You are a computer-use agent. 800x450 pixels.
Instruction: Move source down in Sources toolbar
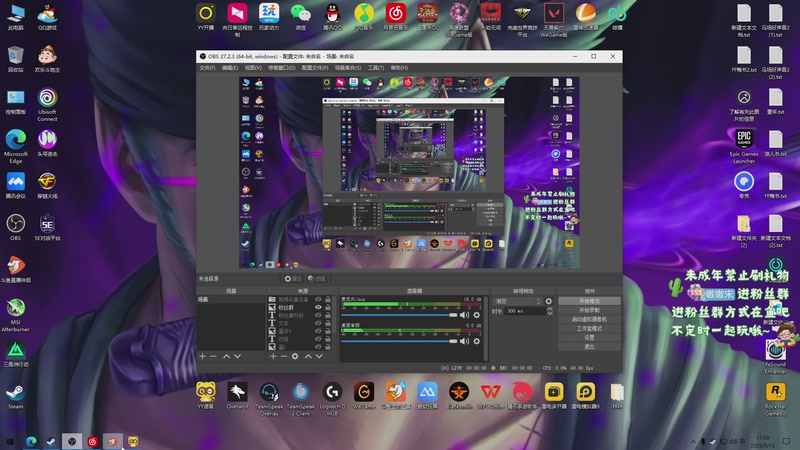coord(319,356)
